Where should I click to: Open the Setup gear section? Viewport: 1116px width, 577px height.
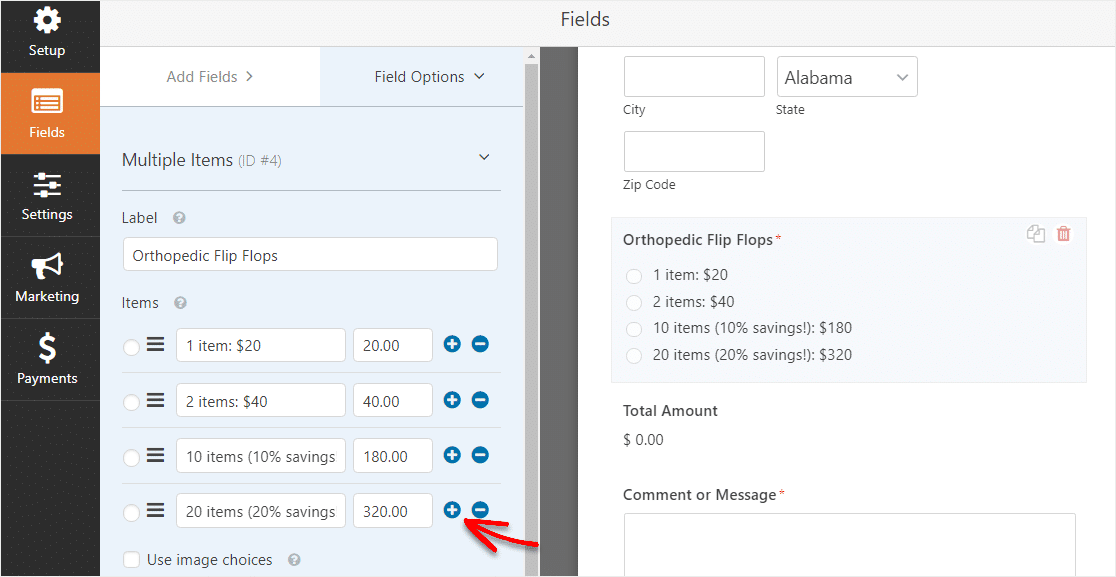click(x=47, y=32)
